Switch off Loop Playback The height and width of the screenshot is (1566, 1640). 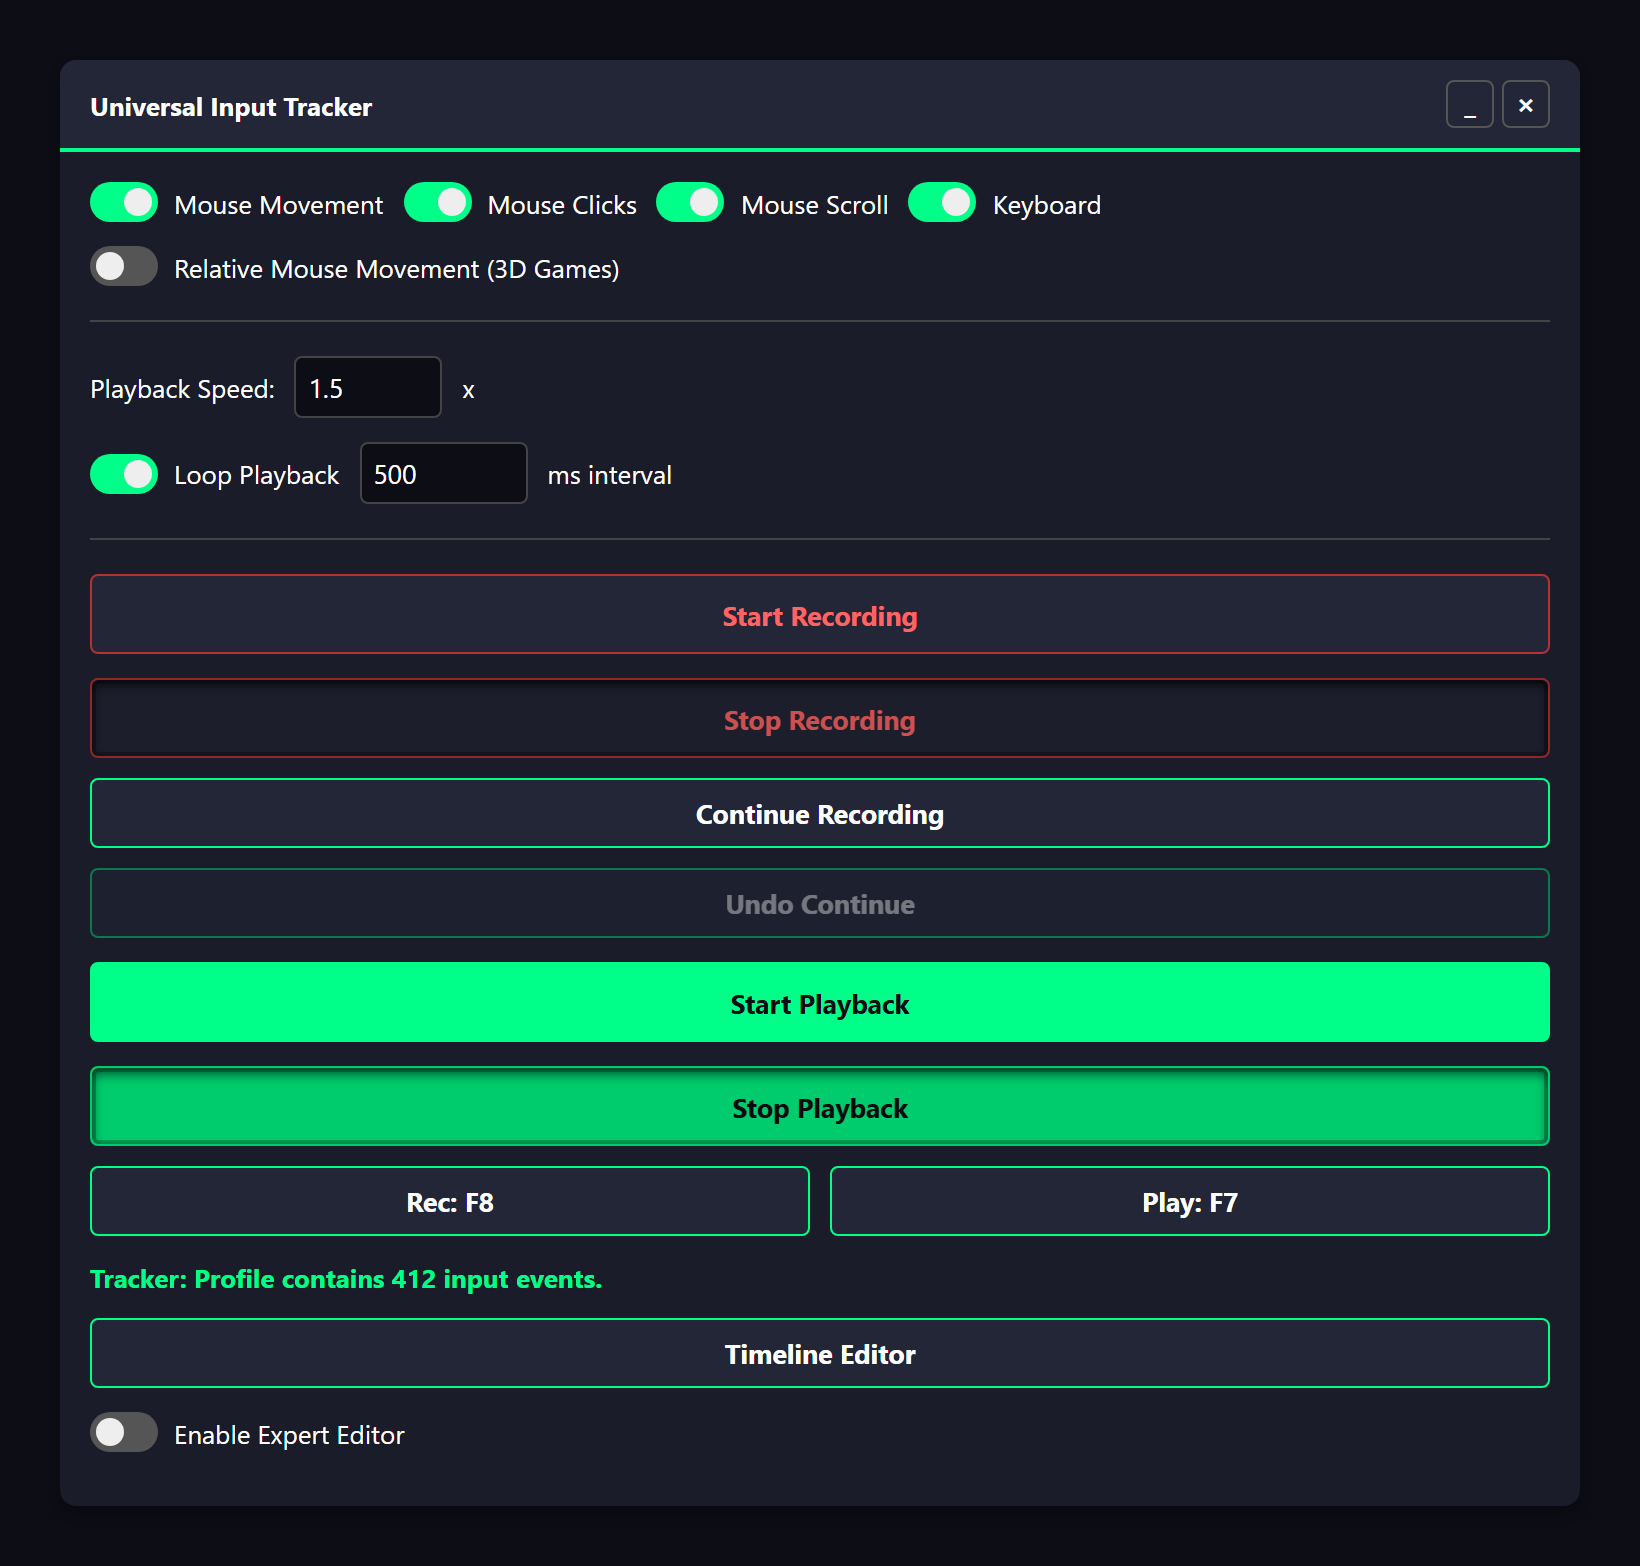[x=124, y=474]
